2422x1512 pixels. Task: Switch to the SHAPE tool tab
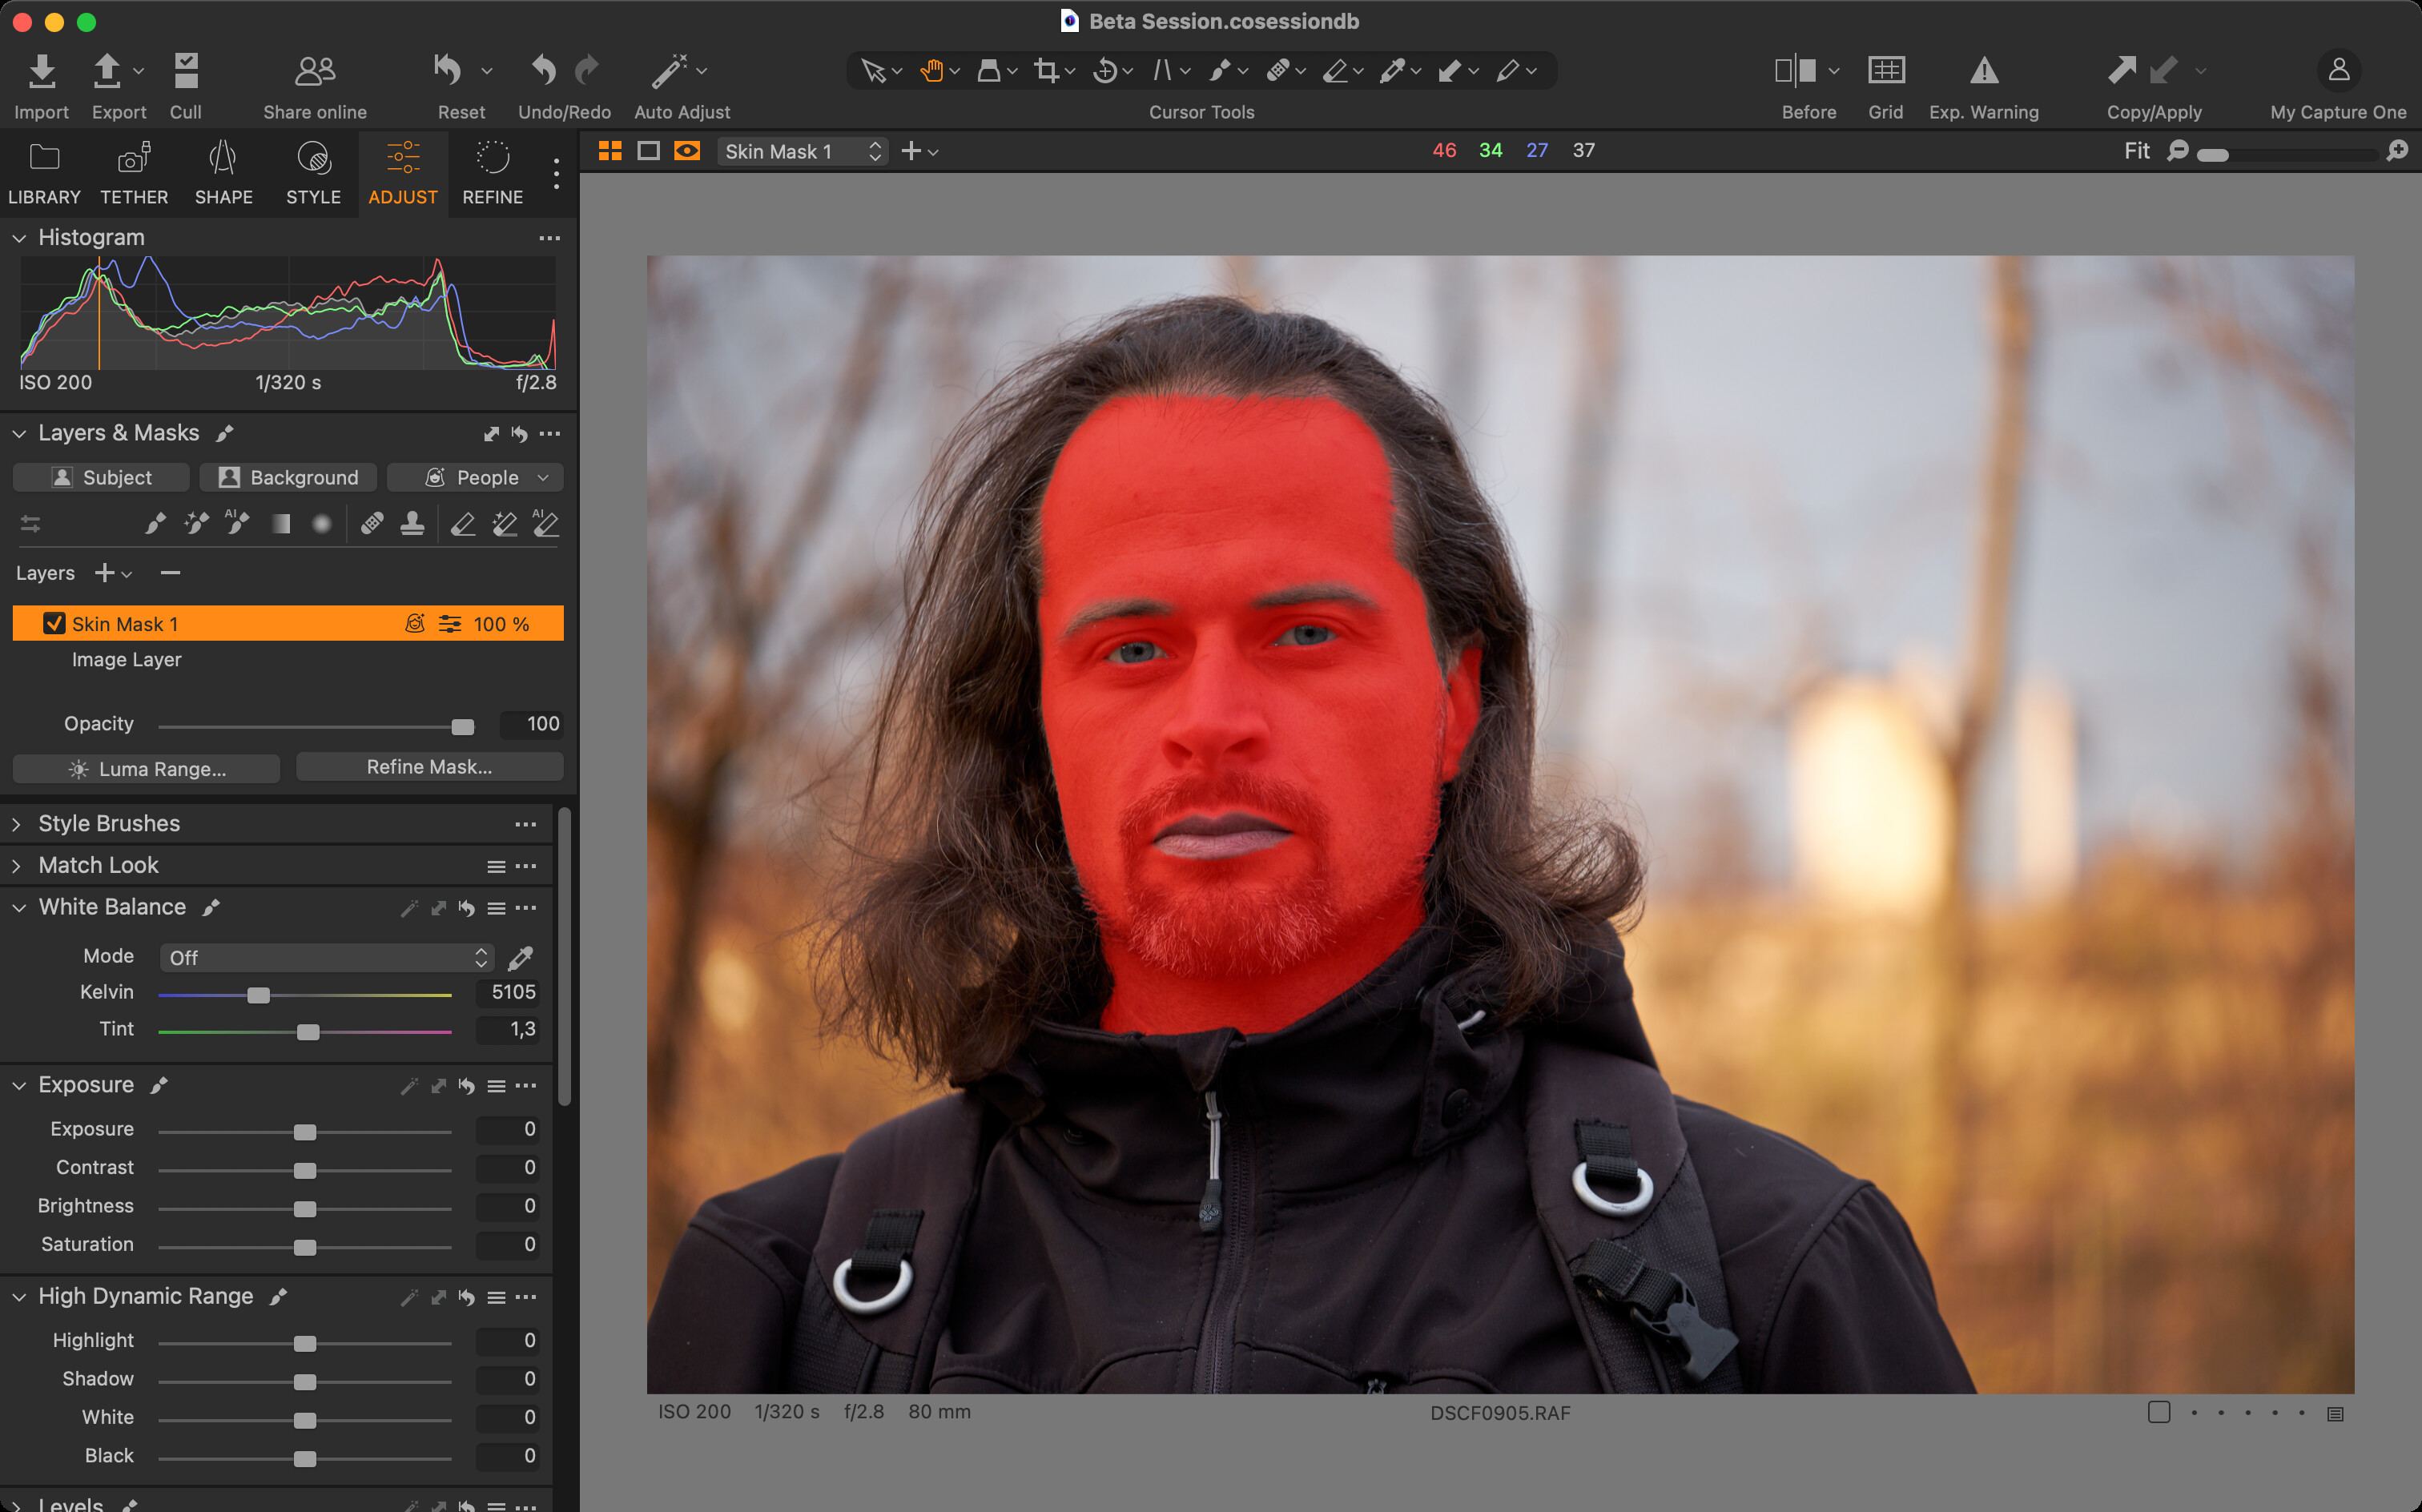click(x=223, y=173)
